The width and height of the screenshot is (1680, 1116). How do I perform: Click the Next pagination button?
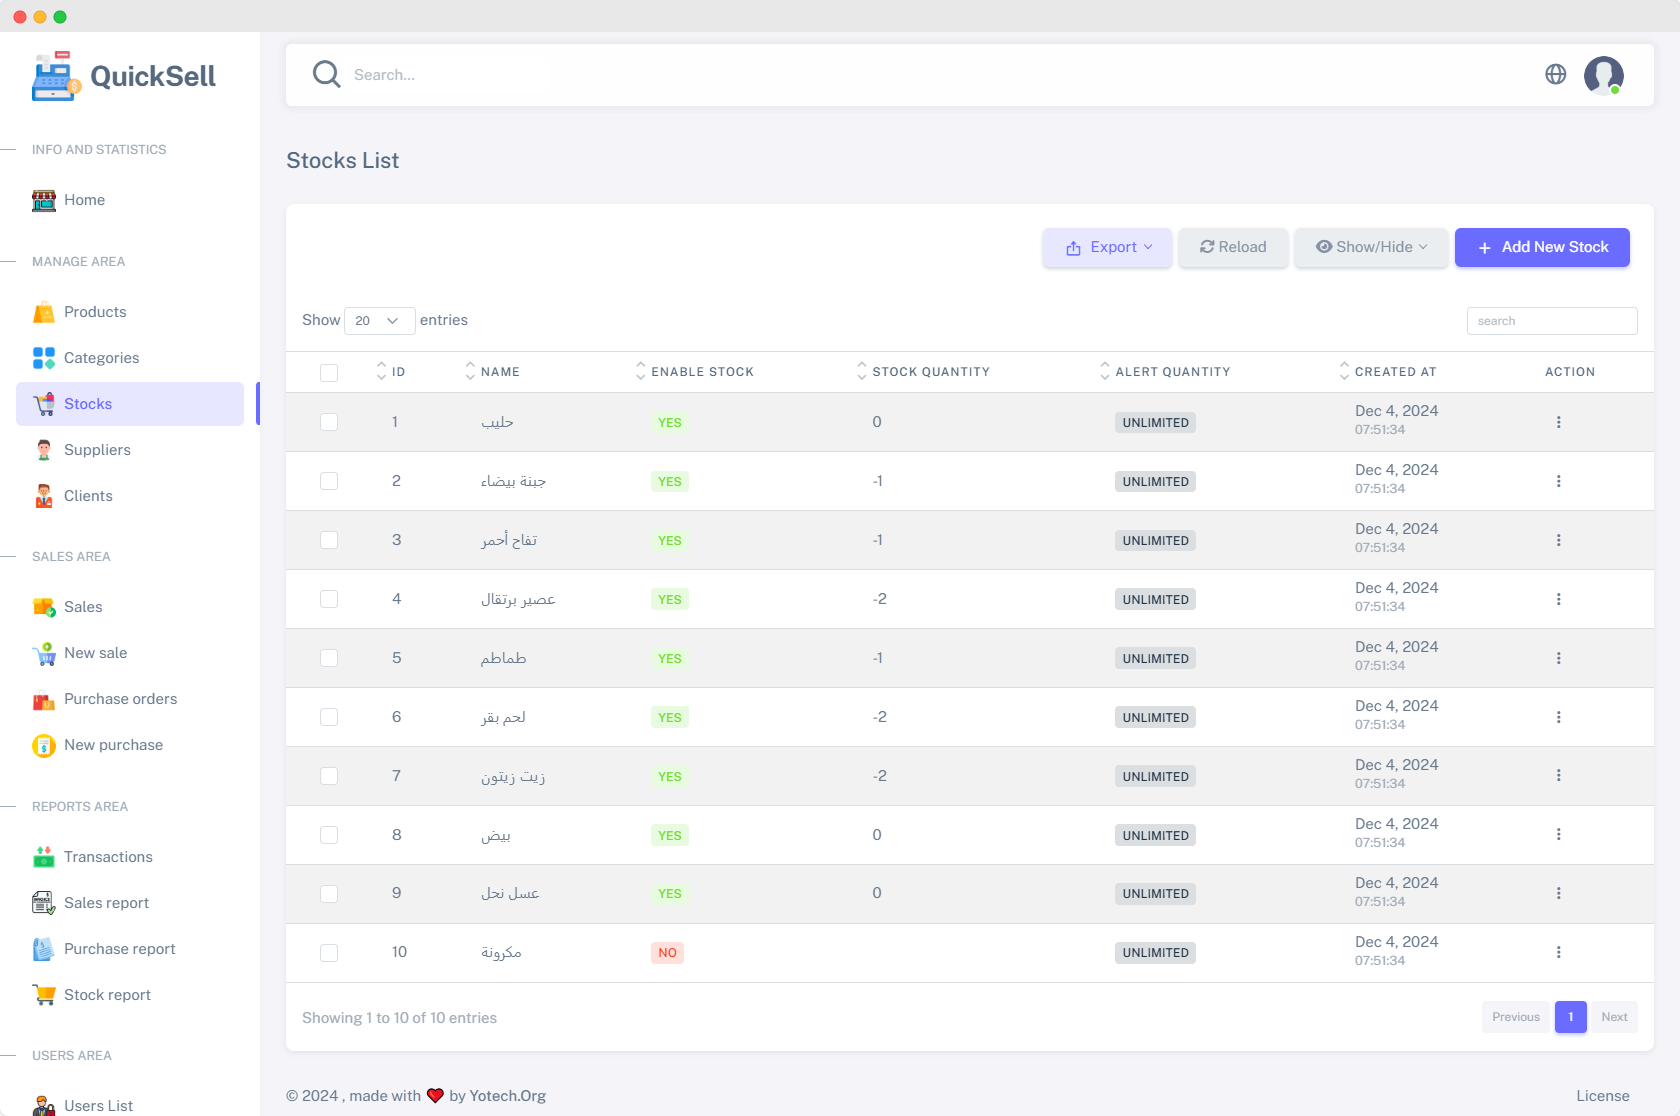[1614, 1017]
